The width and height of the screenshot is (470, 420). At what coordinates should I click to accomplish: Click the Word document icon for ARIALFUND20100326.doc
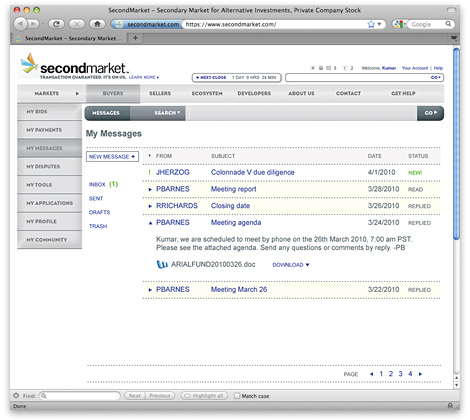tap(162, 264)
